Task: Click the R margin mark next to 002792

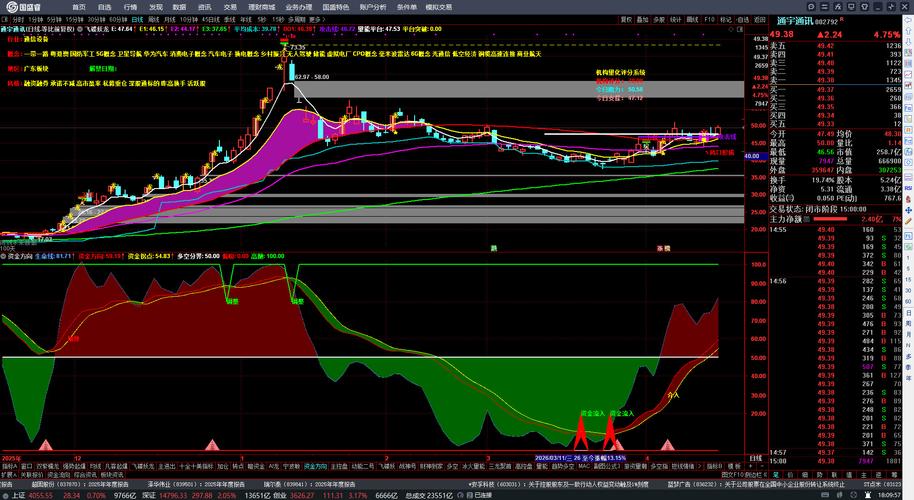Action: (842, 19)
